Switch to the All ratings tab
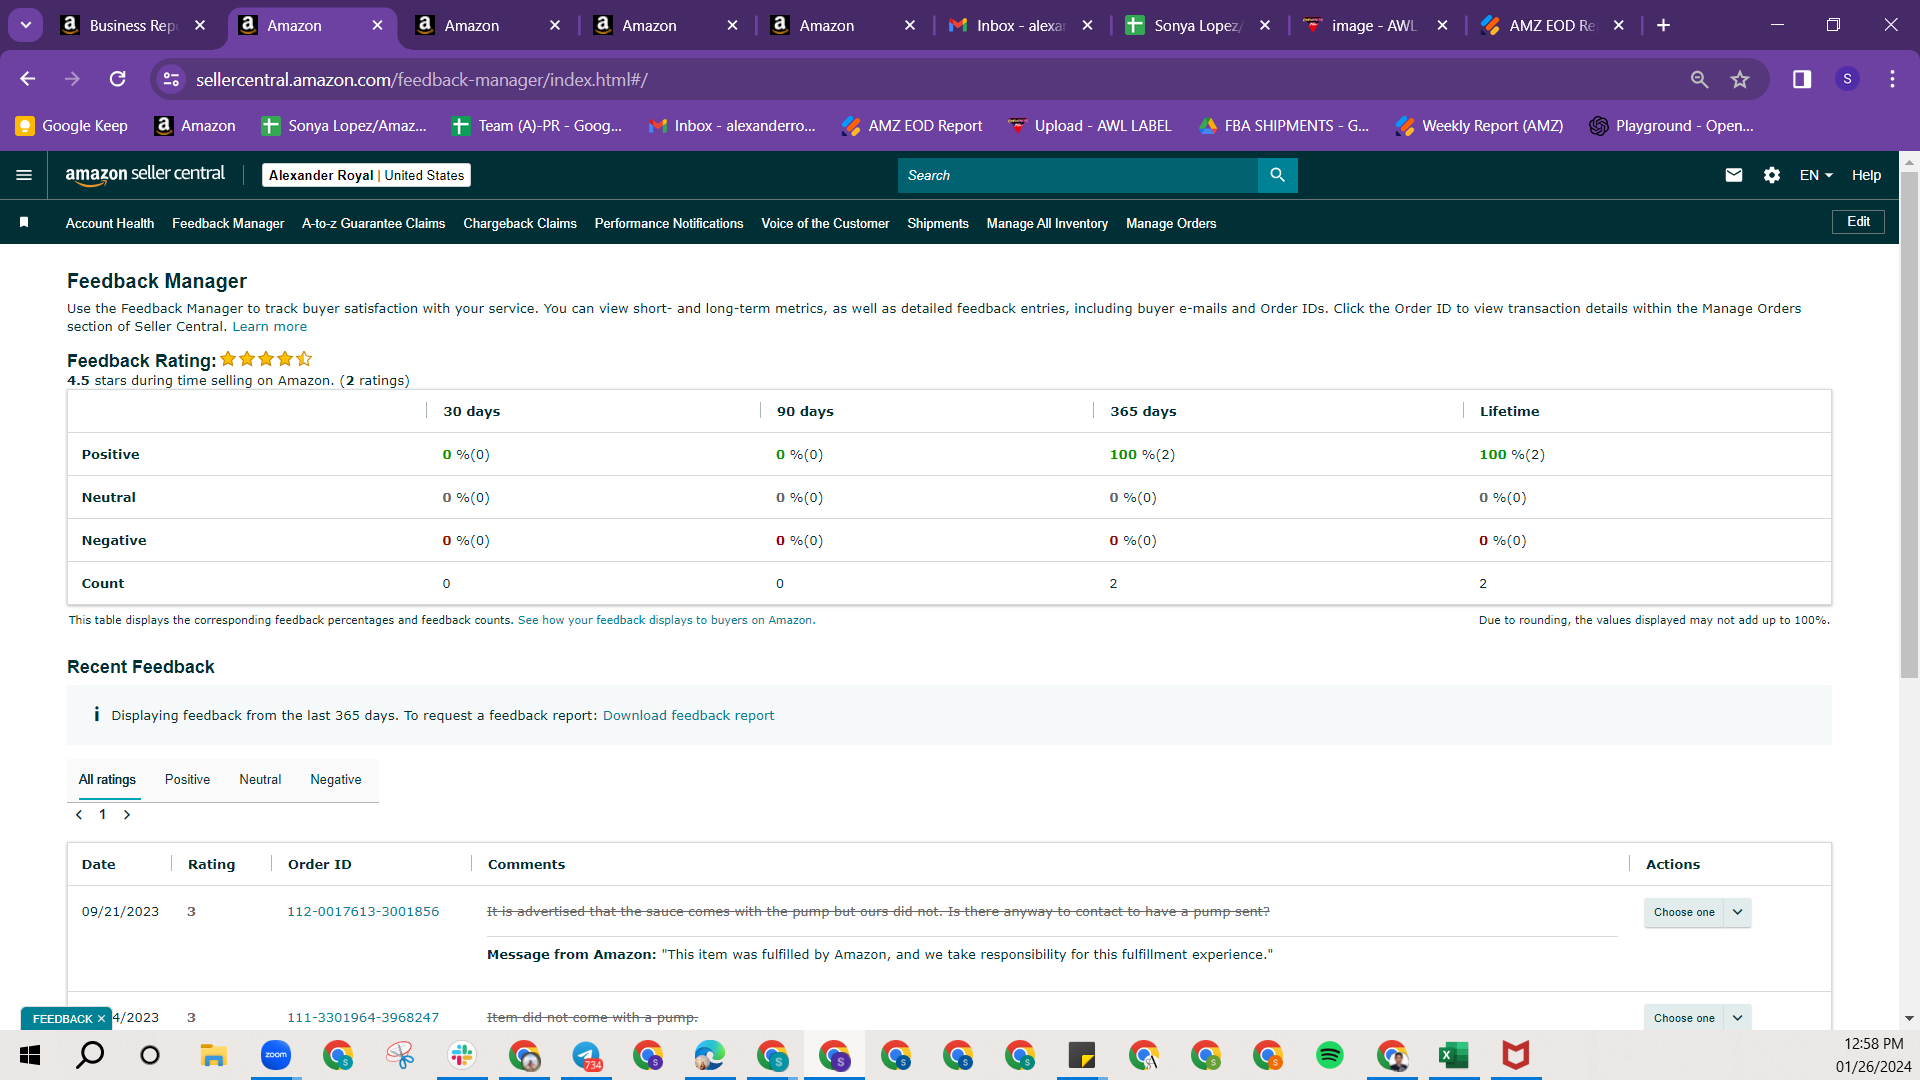The image size is (1920, 1080). pos(107,780)
